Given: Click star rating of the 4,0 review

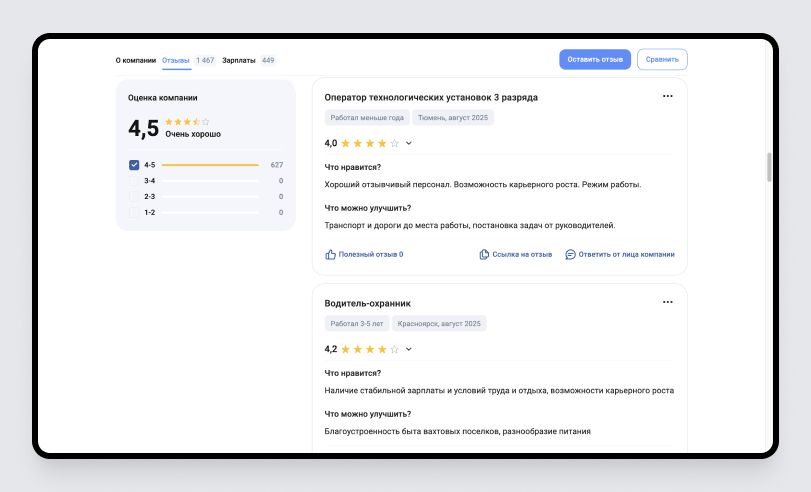Looking at the screenshot, I should 370,143.
